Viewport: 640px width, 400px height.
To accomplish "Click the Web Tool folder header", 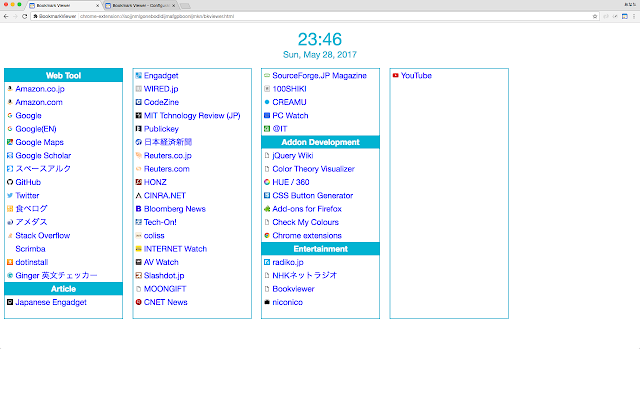I will pyautogui.click(x=63, y=75).
